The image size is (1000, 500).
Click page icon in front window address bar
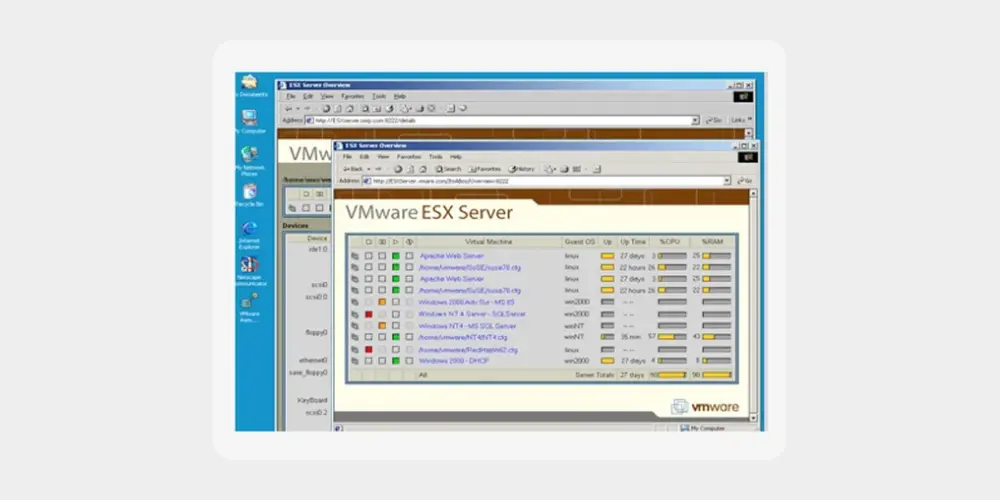tap(367, 181)
